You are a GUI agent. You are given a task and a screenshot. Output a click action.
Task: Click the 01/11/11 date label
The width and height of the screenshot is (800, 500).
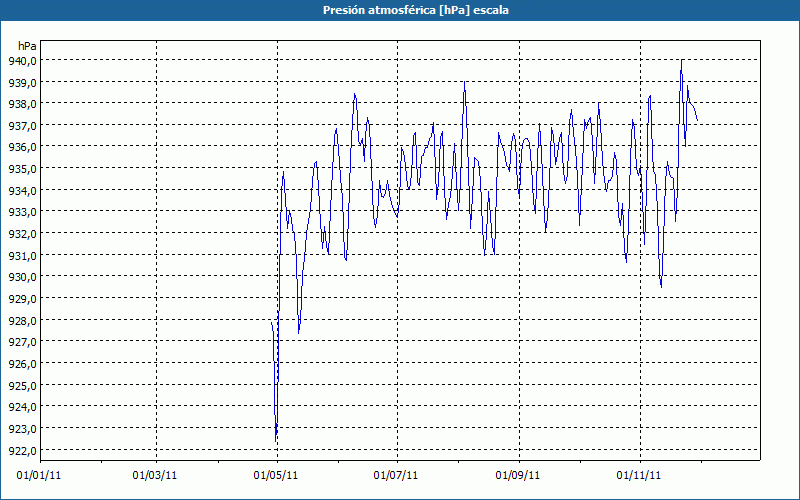point(639,476)
